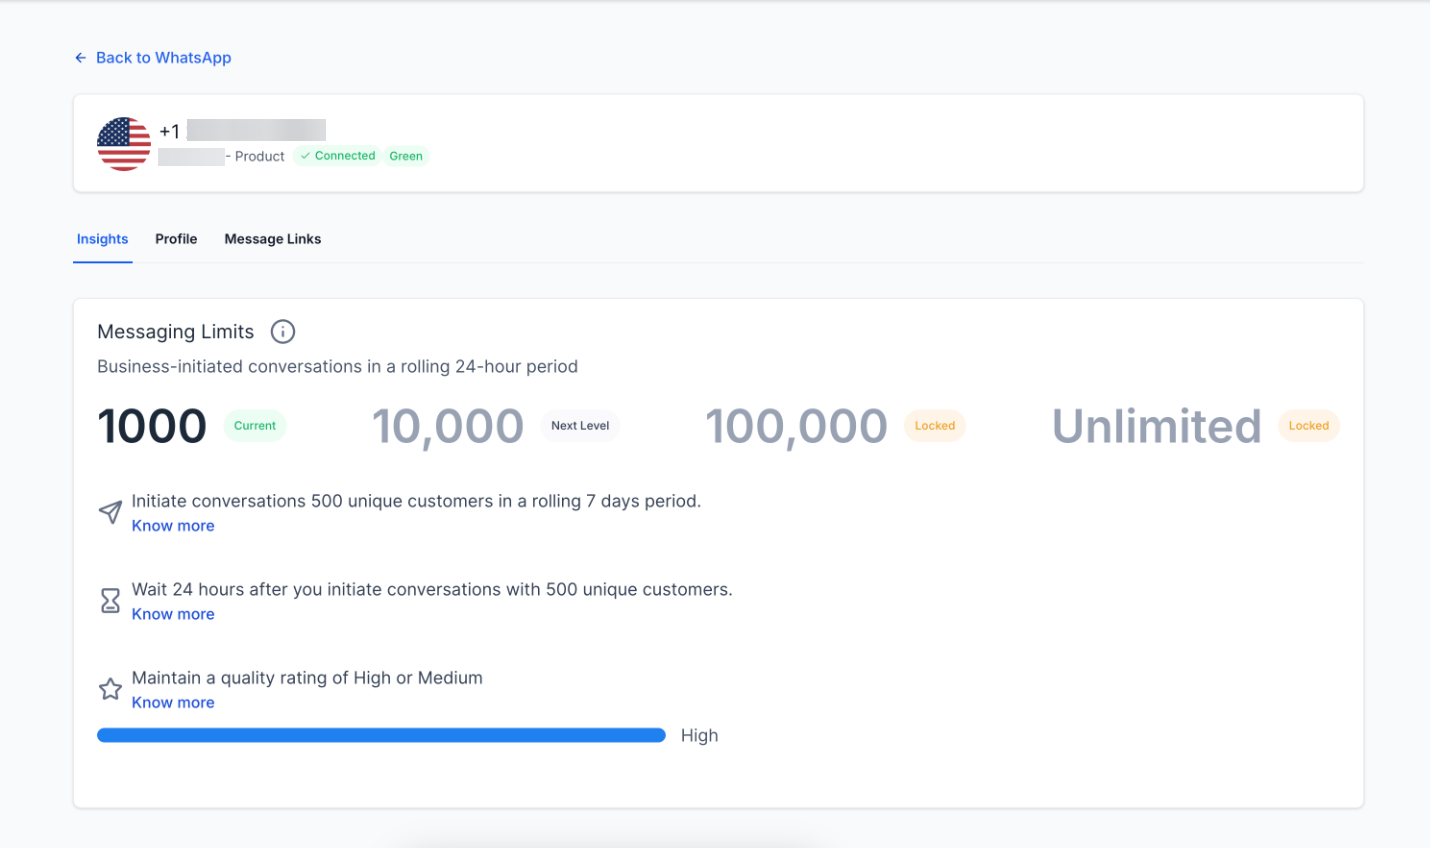
Task: Click the Connected status badge
Action: tap(337, 156)
